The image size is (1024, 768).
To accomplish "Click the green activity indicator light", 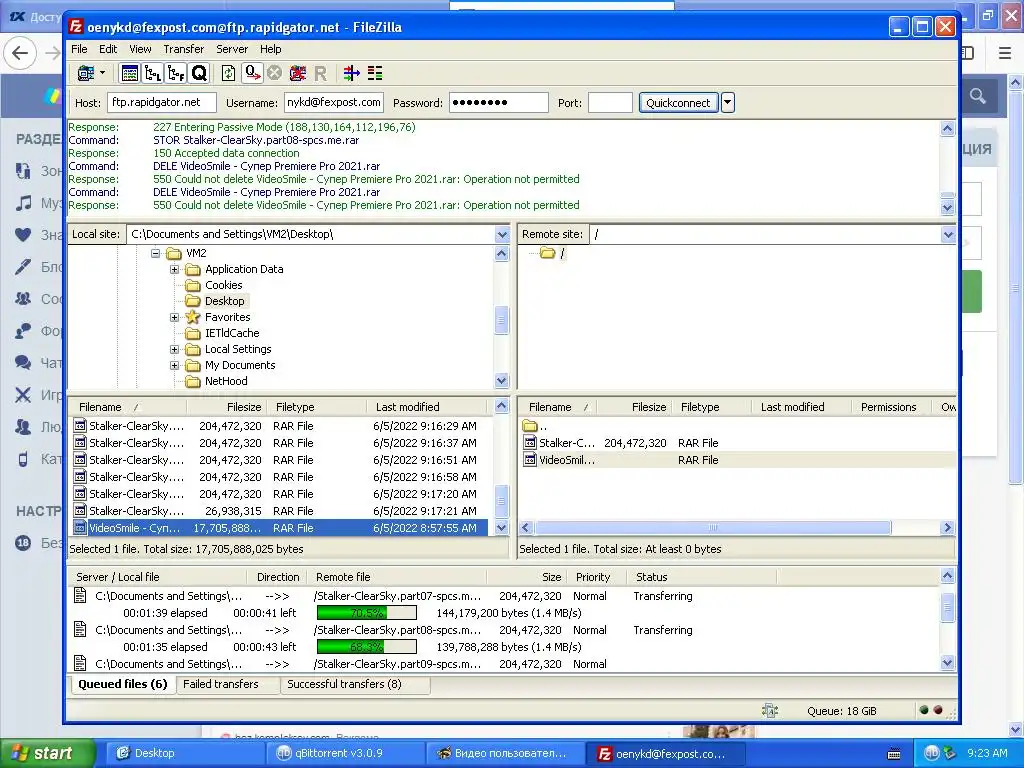I will click(x=923, y=710).
